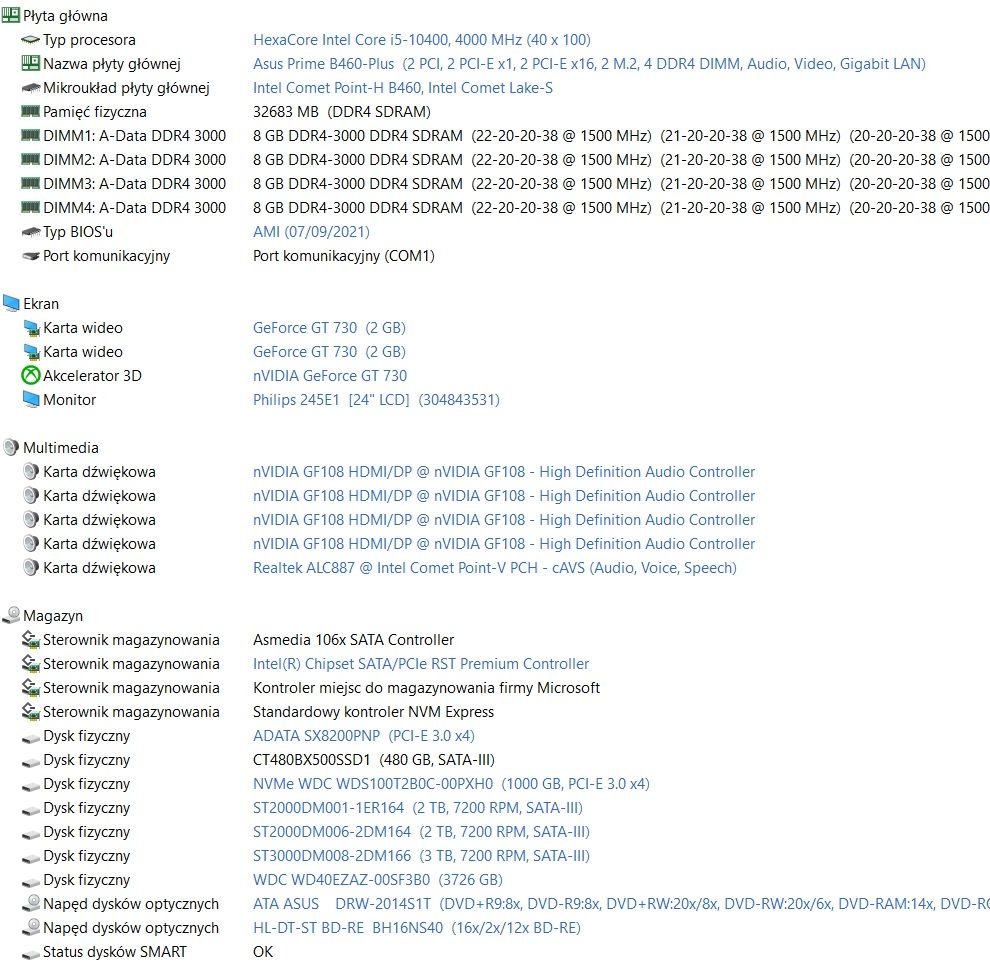Open the Intel Comet Point-H B460 link
This screenshot has height=970, width=990.
pyautogui.click(x=403, y=88)
